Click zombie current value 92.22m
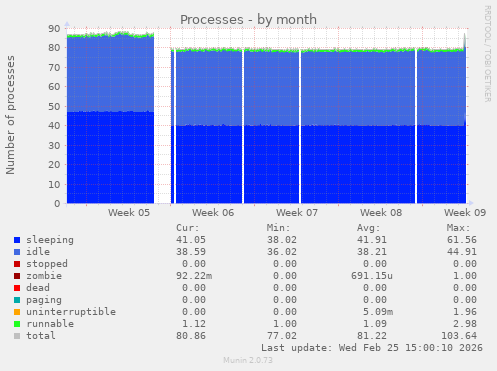Screen dimensions: 497x371 click(x=194, y=276)
